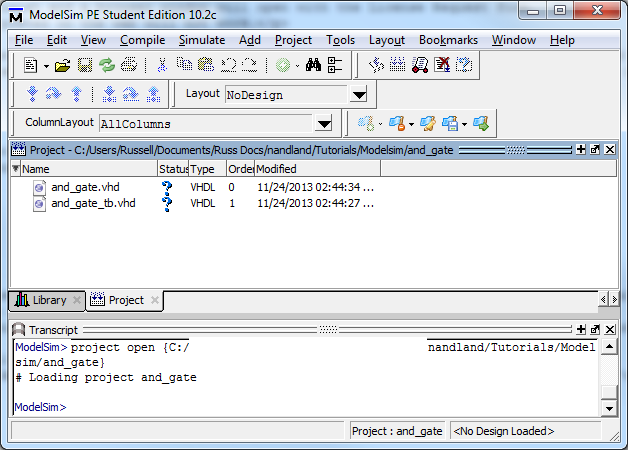Screen dimensions: 628x450
Task: Click the second Step Out icon with dots
Action: click(153, 94)
